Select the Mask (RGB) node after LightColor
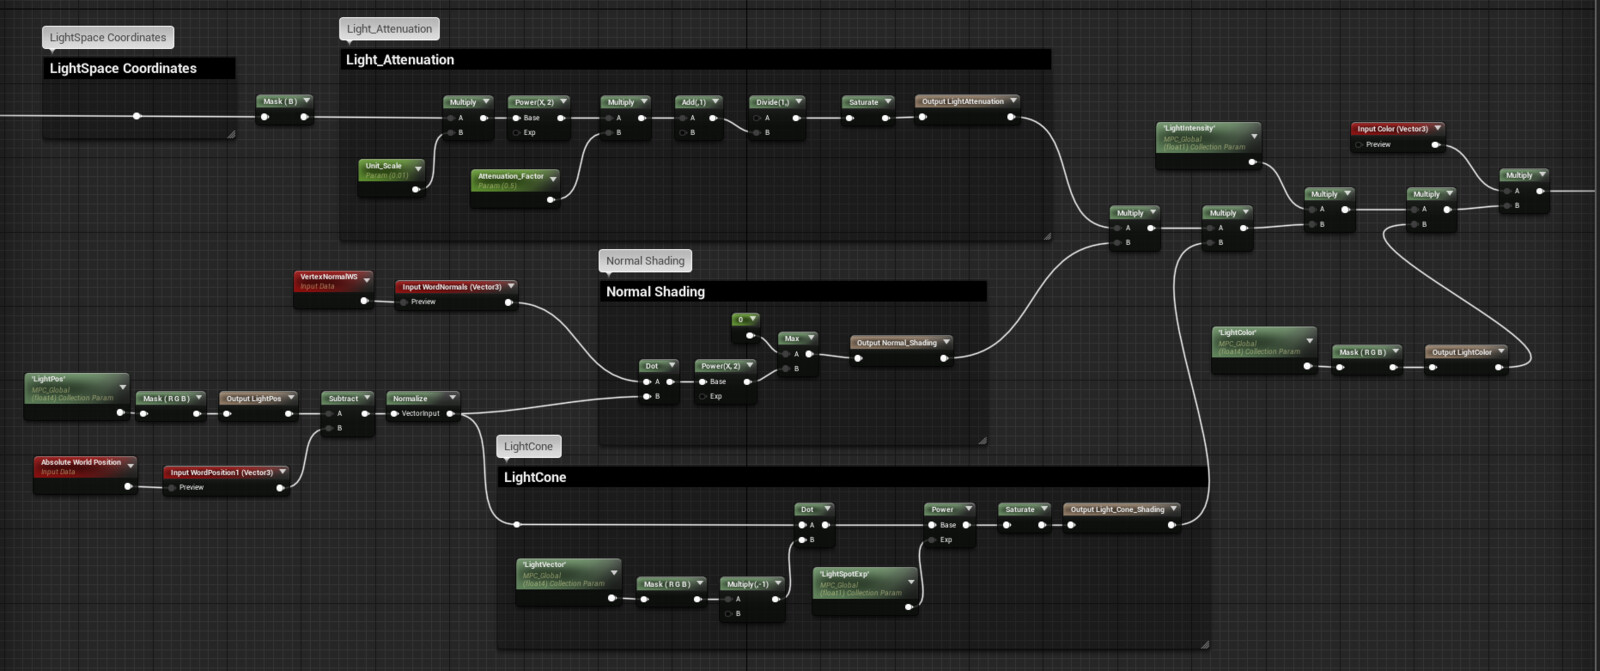This screenshot has height=671, width=1600. [x=1367, y=359]
